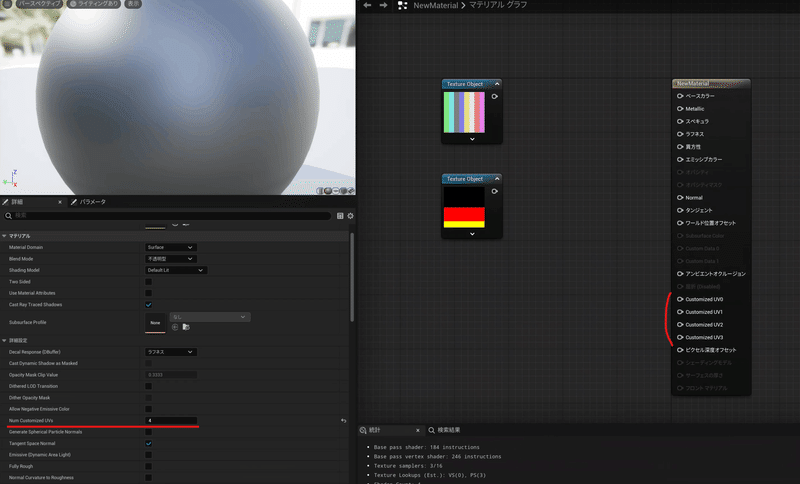Uncheck Tangent Space Normal
Viewport: 800px width, 484px height.
click(x=148, y=443)
